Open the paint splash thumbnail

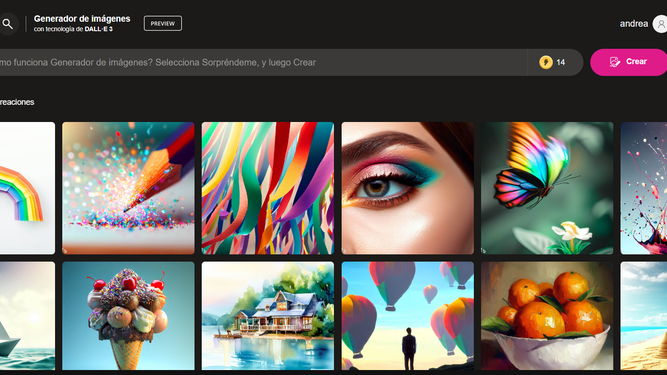pos(644,188)
